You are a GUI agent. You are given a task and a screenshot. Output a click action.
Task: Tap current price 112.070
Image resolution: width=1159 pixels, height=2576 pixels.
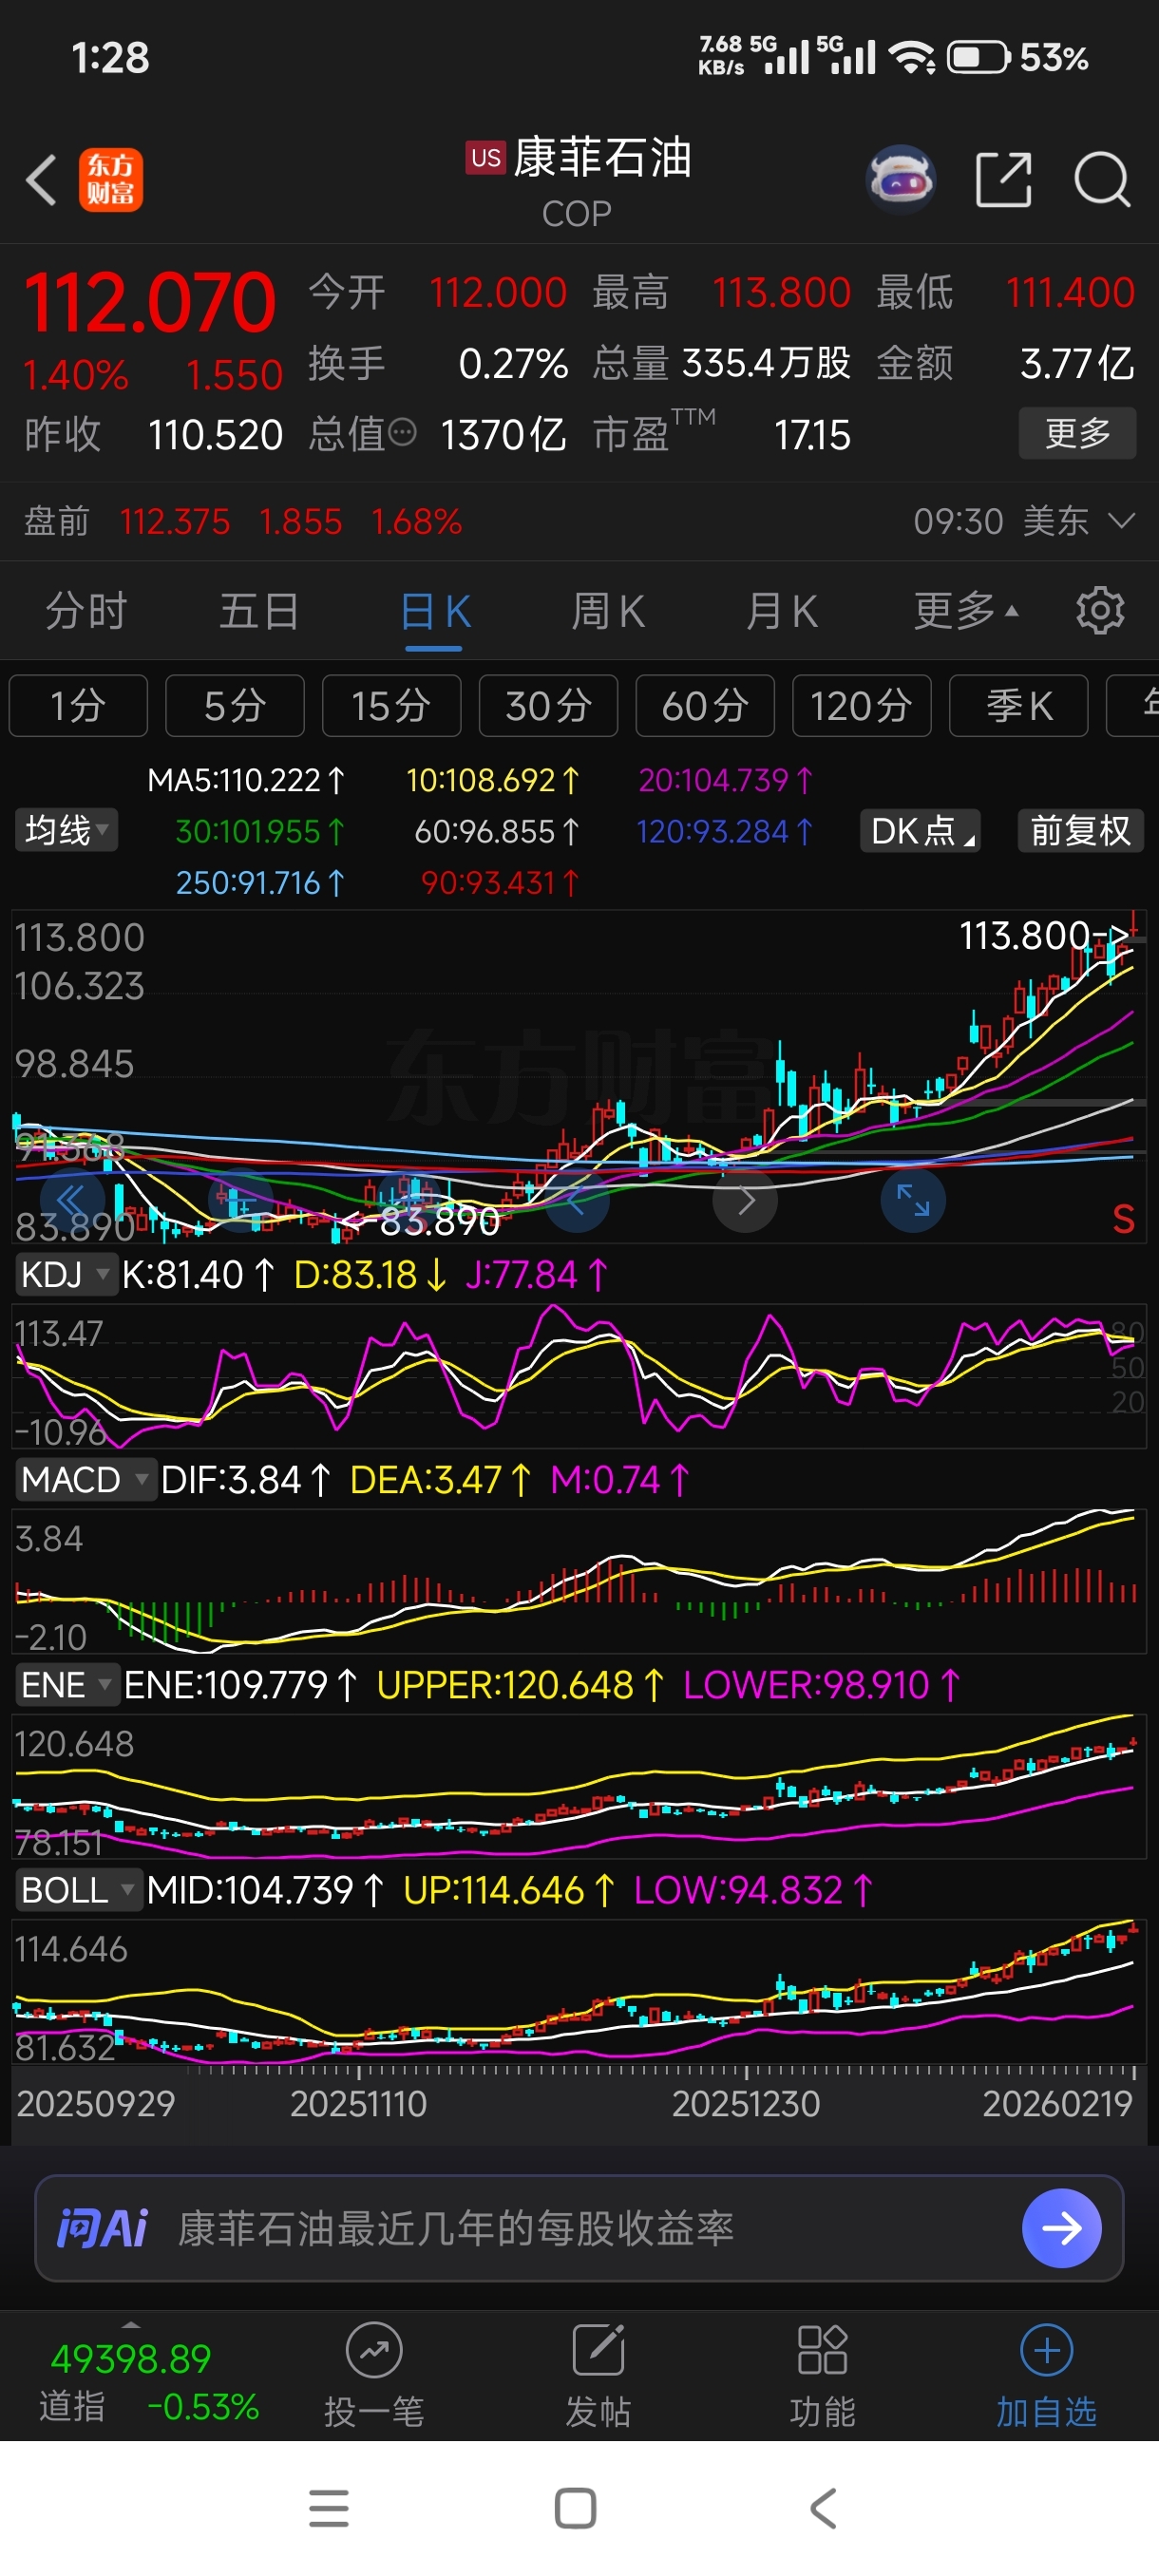149,302
